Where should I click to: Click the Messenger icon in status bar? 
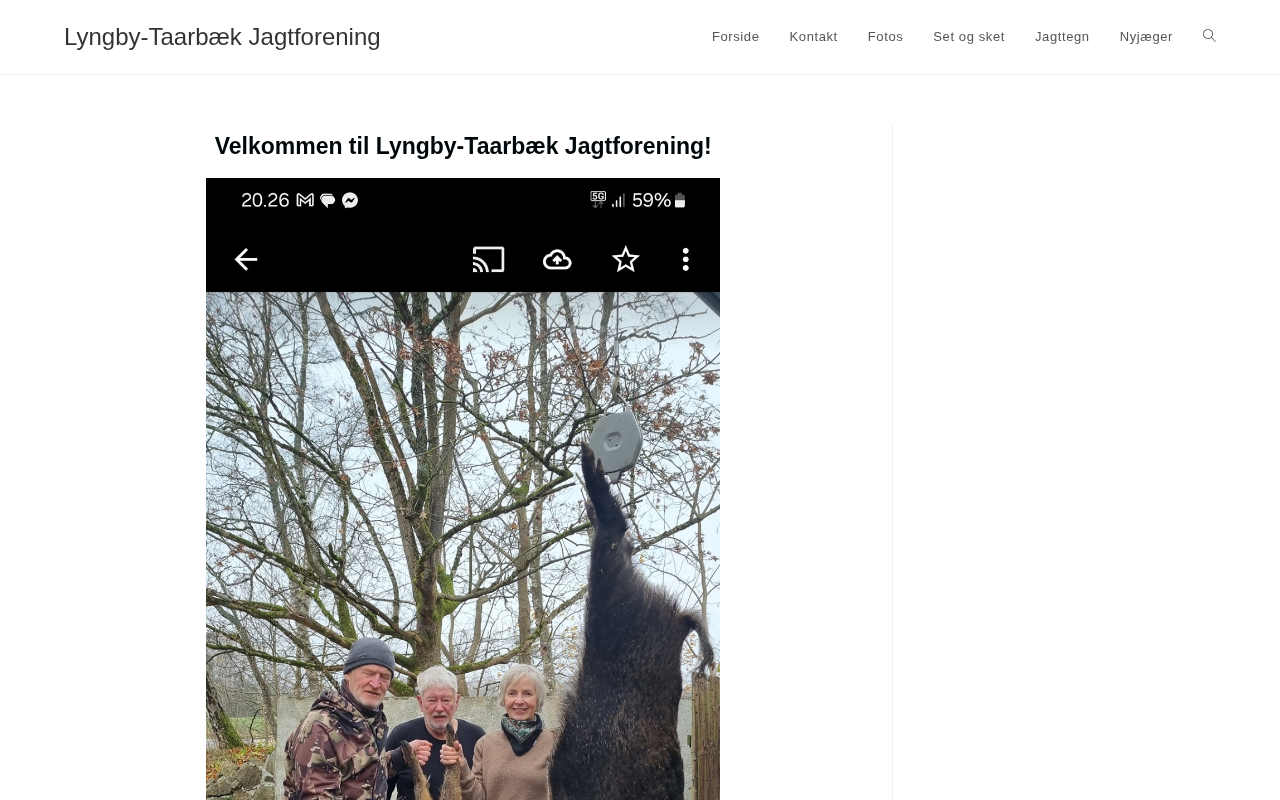[350, 200]
